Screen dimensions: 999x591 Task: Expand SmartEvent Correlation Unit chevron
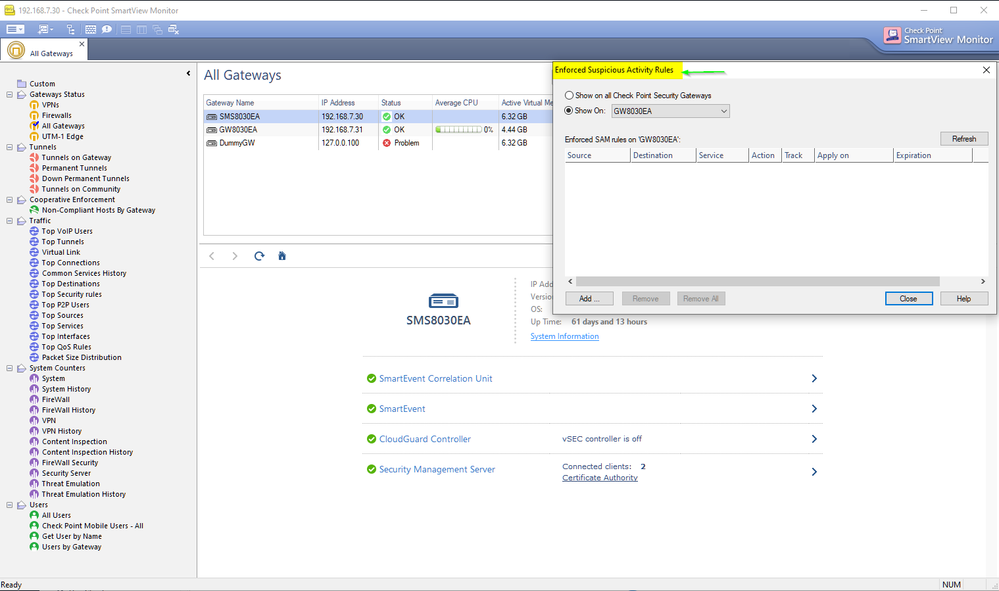click(x=814, y=378)
